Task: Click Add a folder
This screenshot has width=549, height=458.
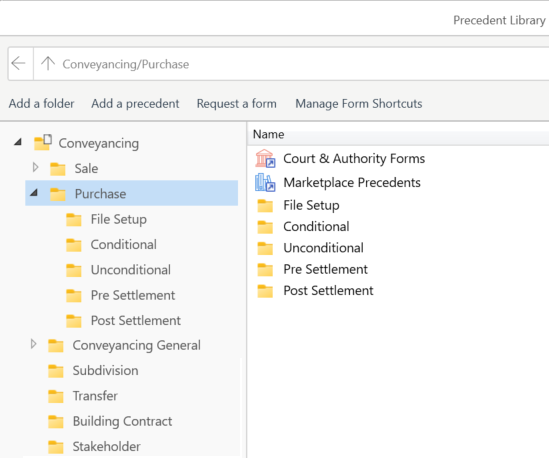Action: [x=41, y=104]
